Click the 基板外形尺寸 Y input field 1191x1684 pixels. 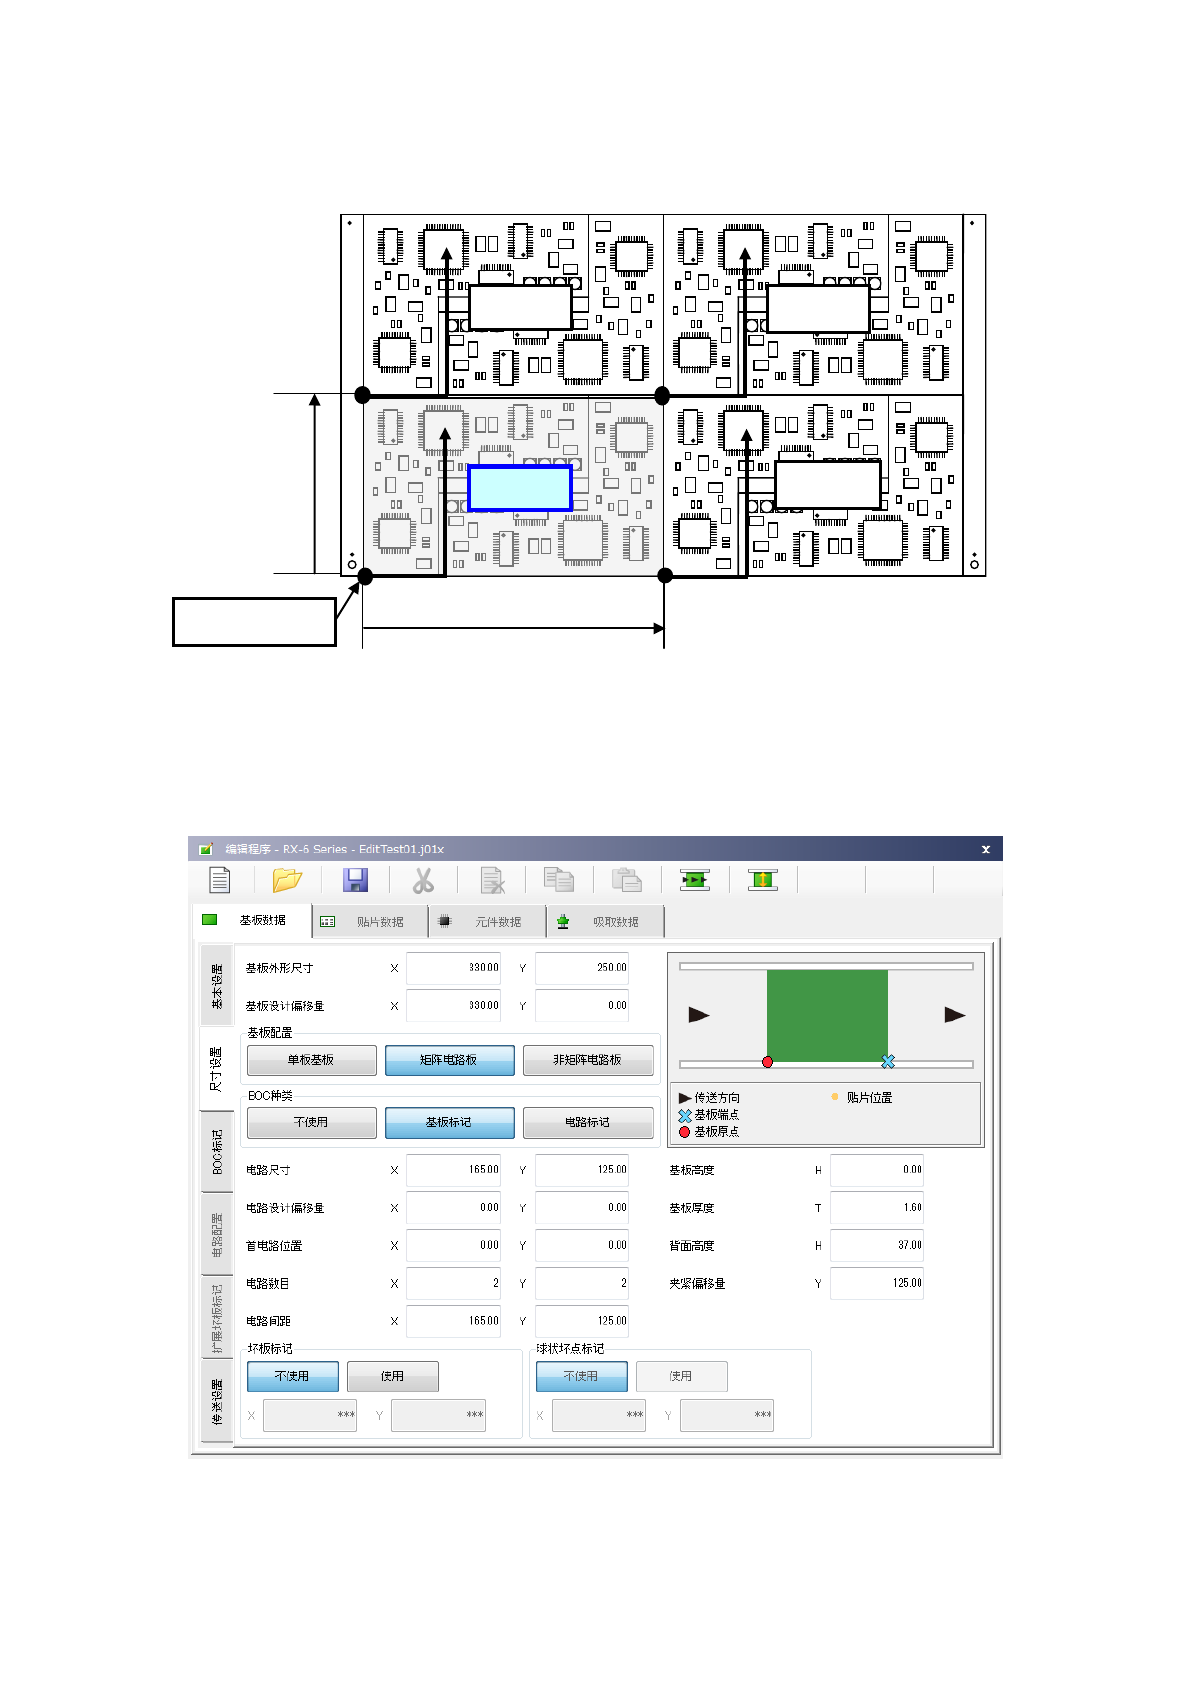582,968
